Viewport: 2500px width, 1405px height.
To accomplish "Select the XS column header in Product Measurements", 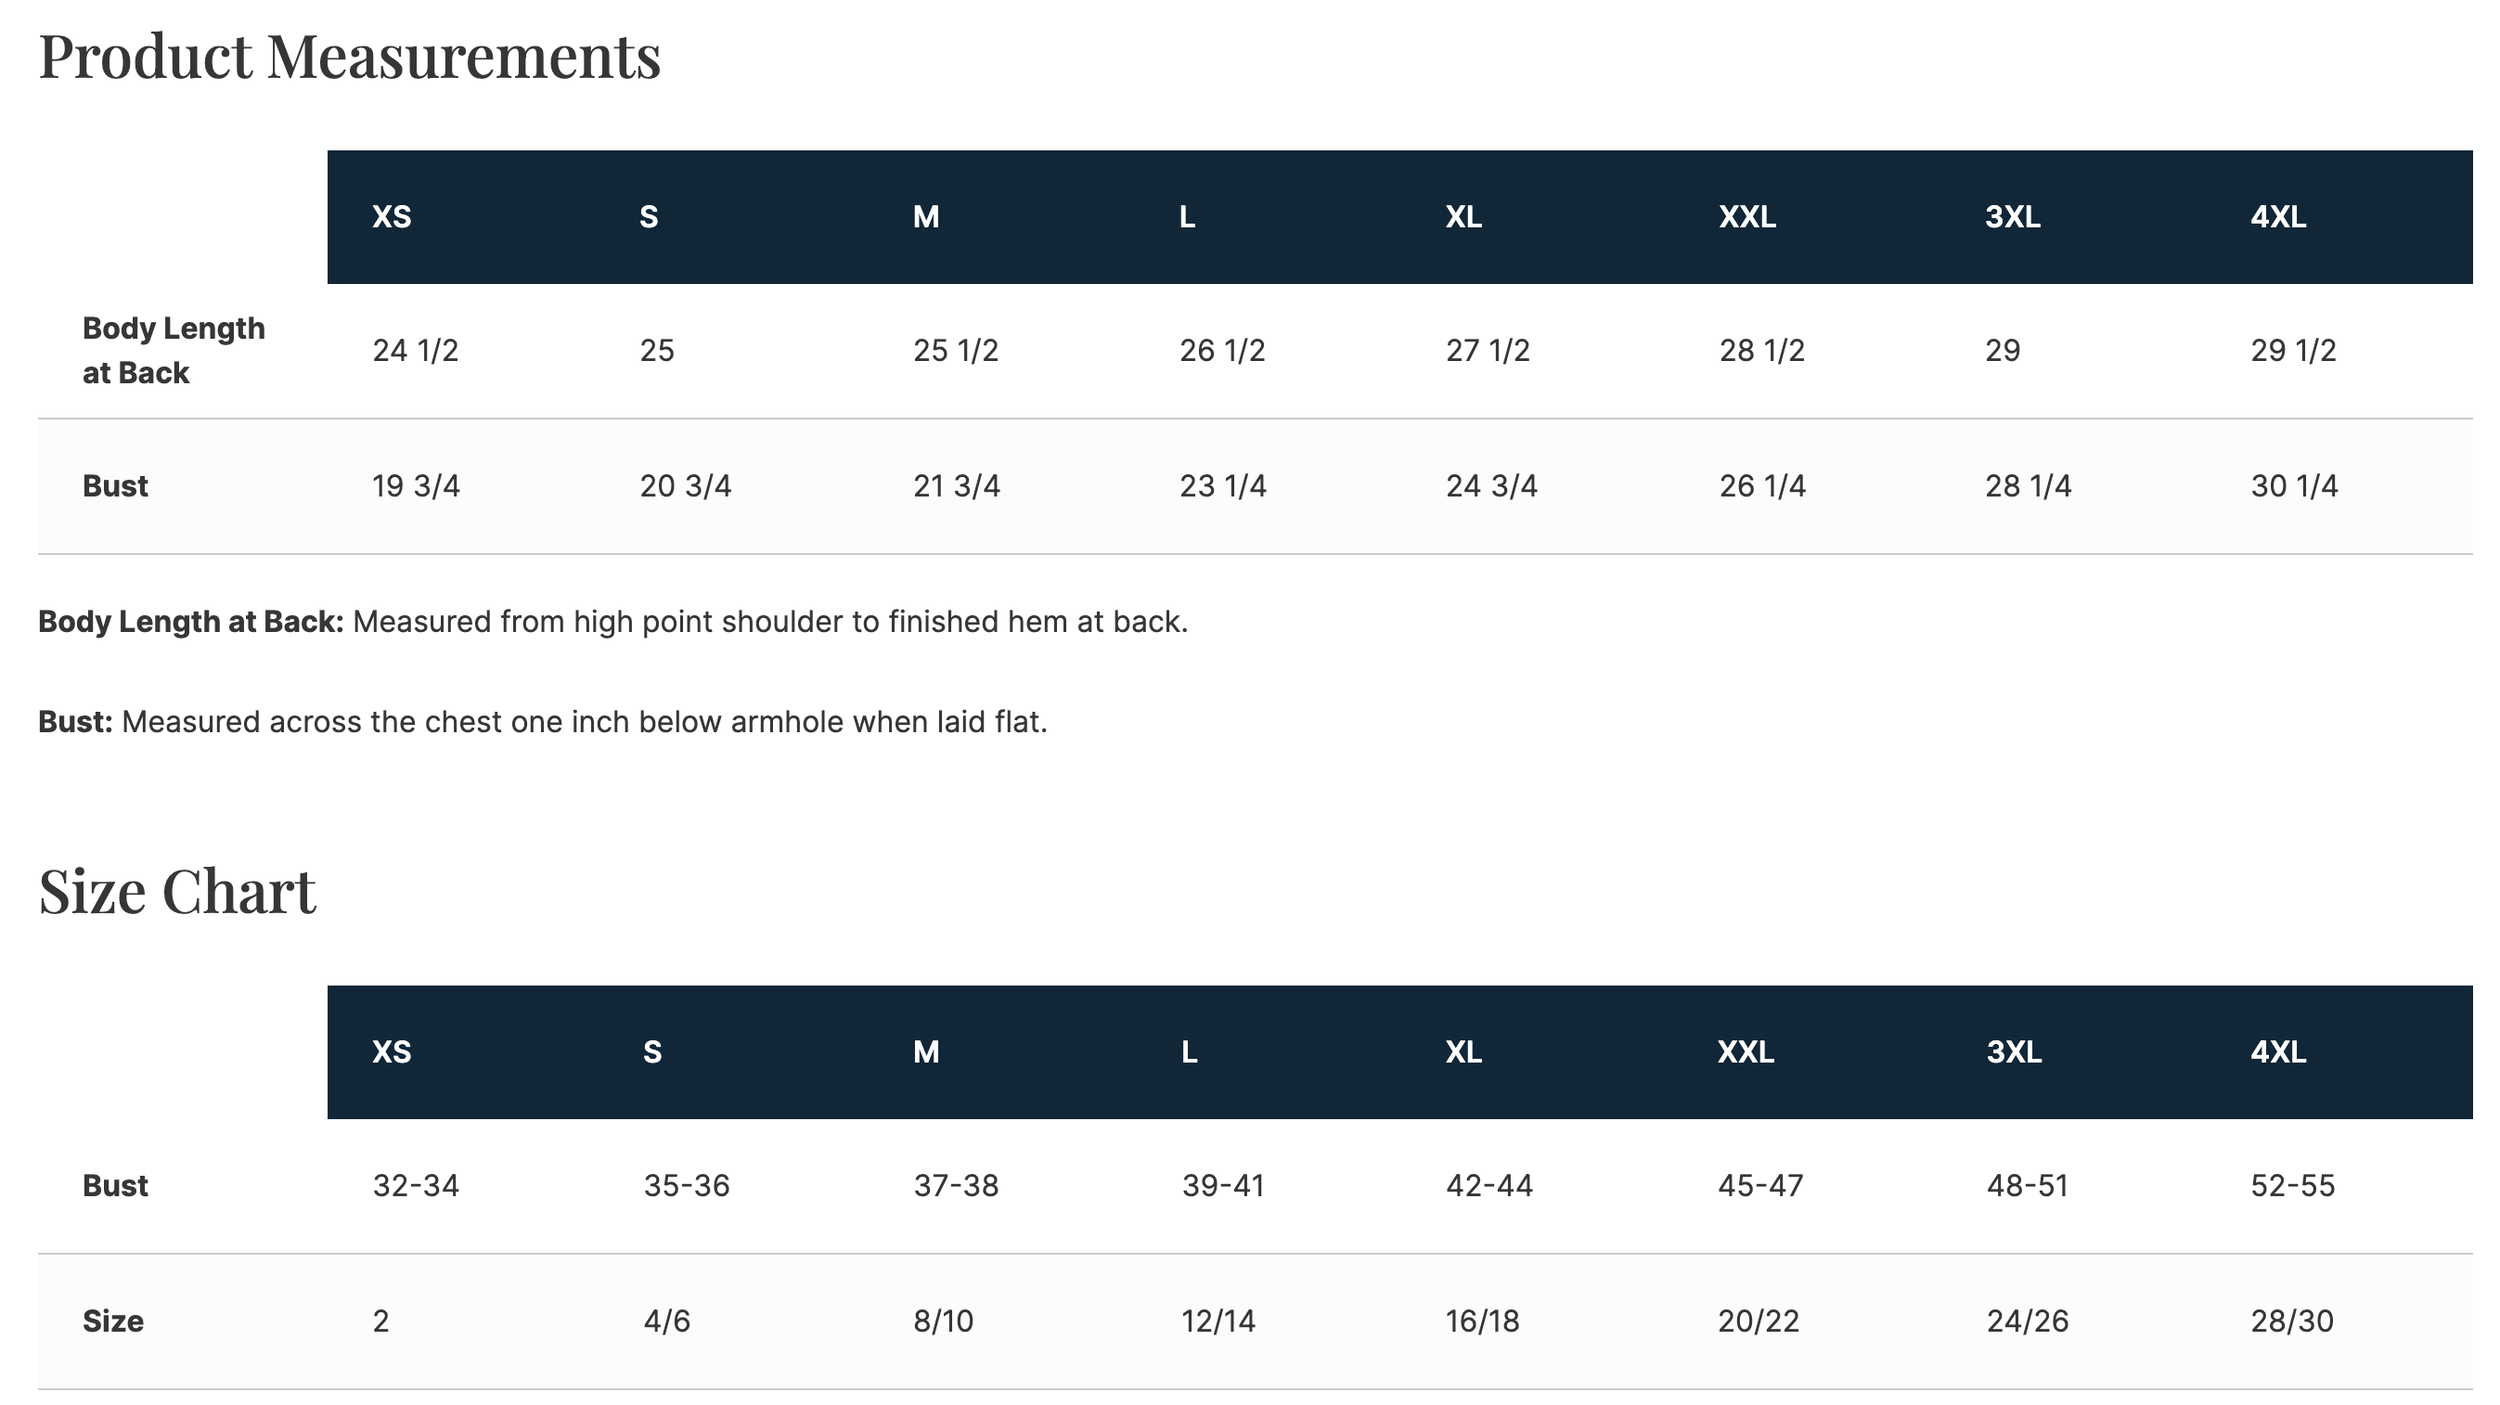I will [x=392, y=217].
